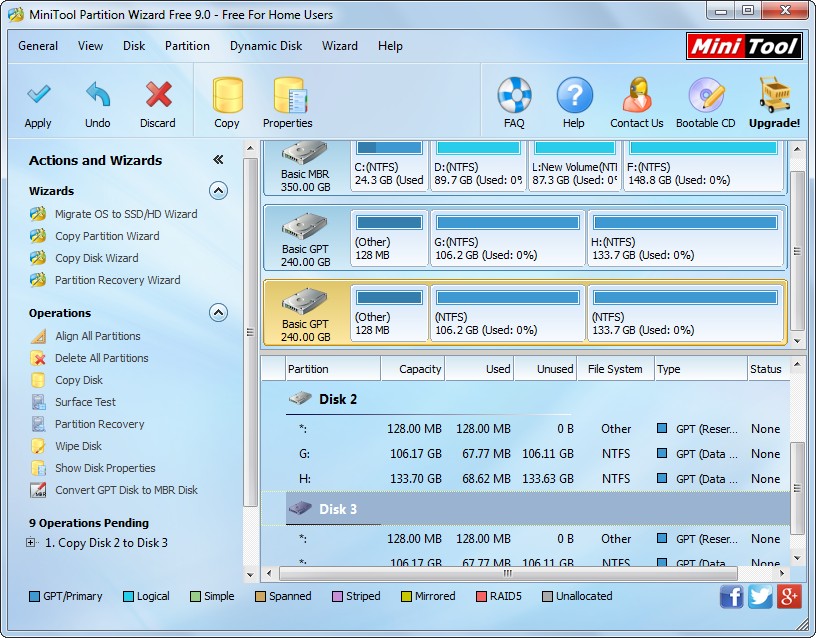816x638 pixels.
Task: Open the FAQ lifebuoy icon
Action: click(x=514, y=95)
